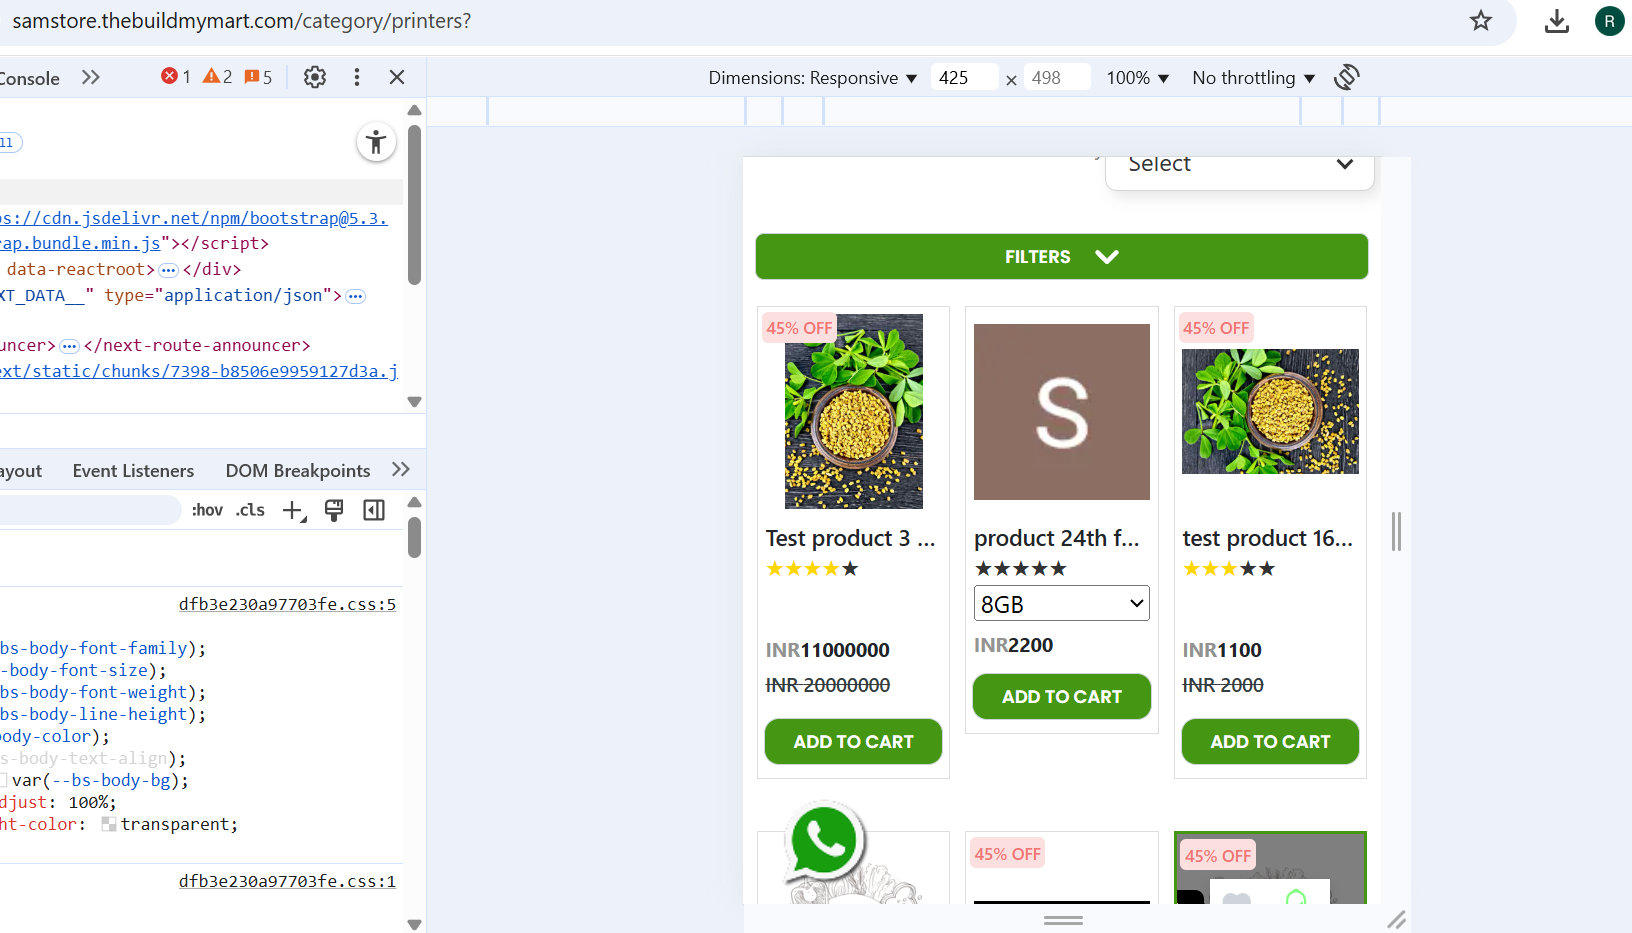Open the Dimensions Responsive dropdown
Screen dimensions: 1632x933
[x=812, y=78]
